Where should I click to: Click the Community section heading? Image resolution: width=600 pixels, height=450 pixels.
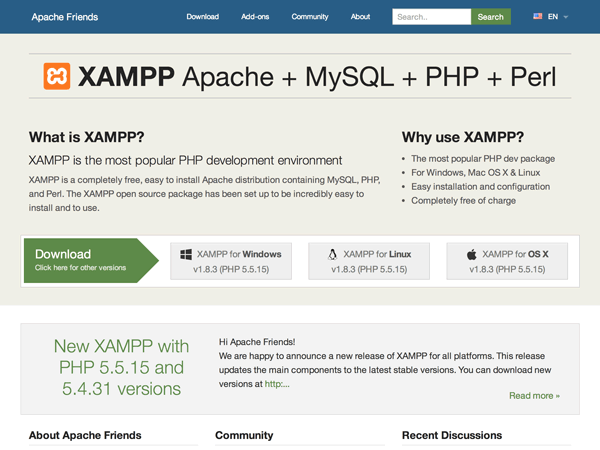[x=244, y=435]
